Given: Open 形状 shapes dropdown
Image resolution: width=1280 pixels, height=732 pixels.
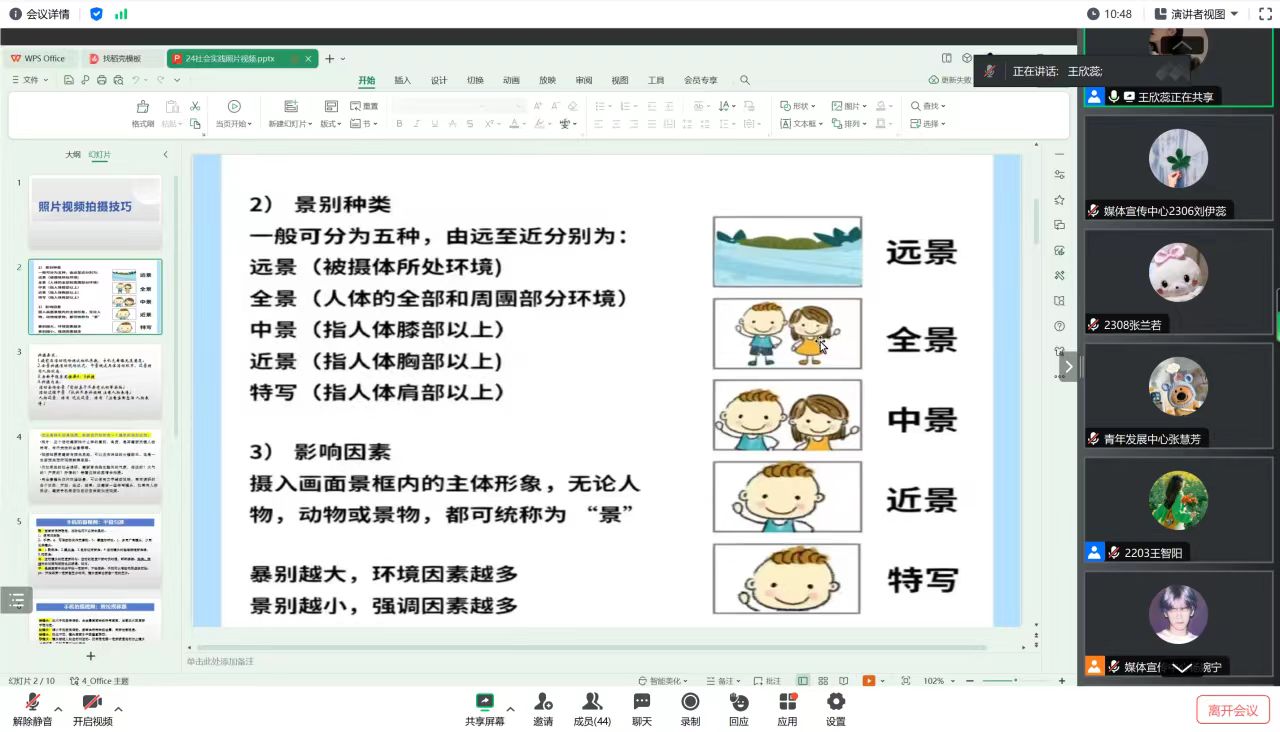Looking at the screenshot, I should [x=798, y=106].
